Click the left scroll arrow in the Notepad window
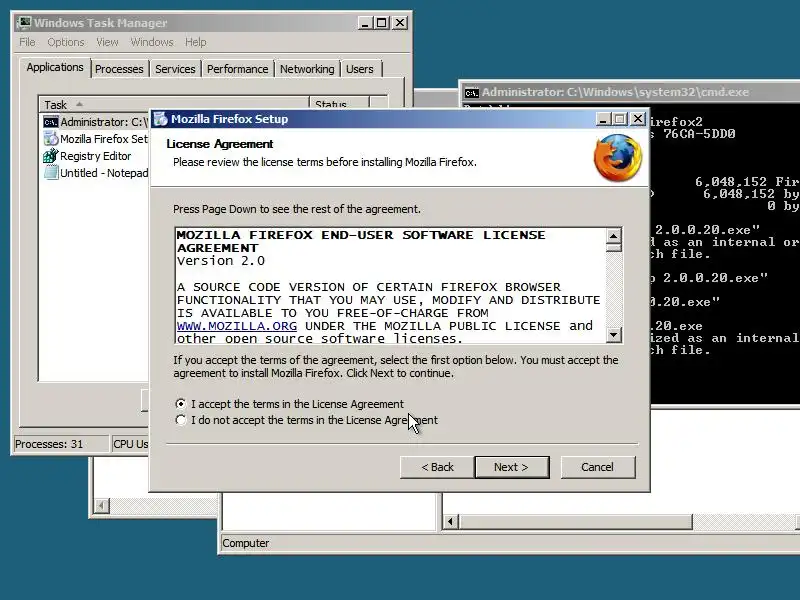Viewport: 800px width, 600px height. pyautogui.click(x=102, y=506)
